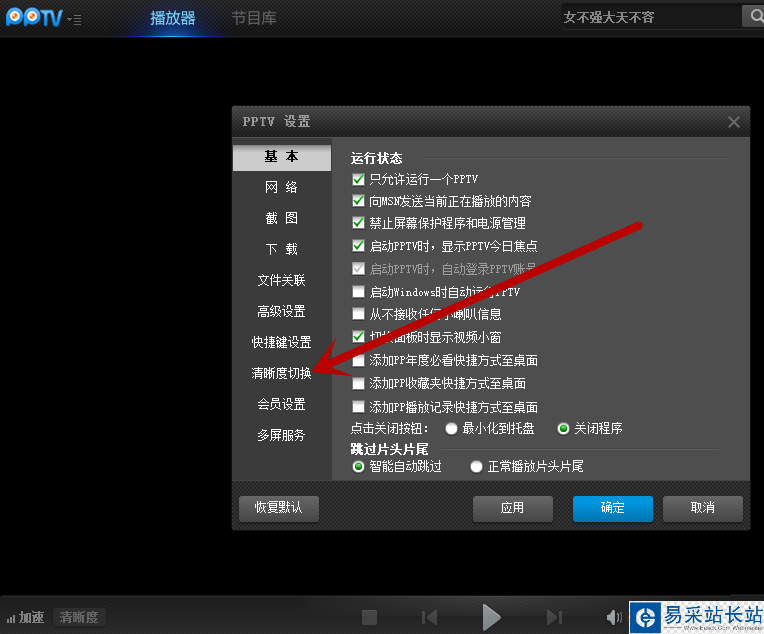Click the PPTV logo icon
The width and height of the screenshot is (764, 634).
pyautogui.click(x=34, y=18)
